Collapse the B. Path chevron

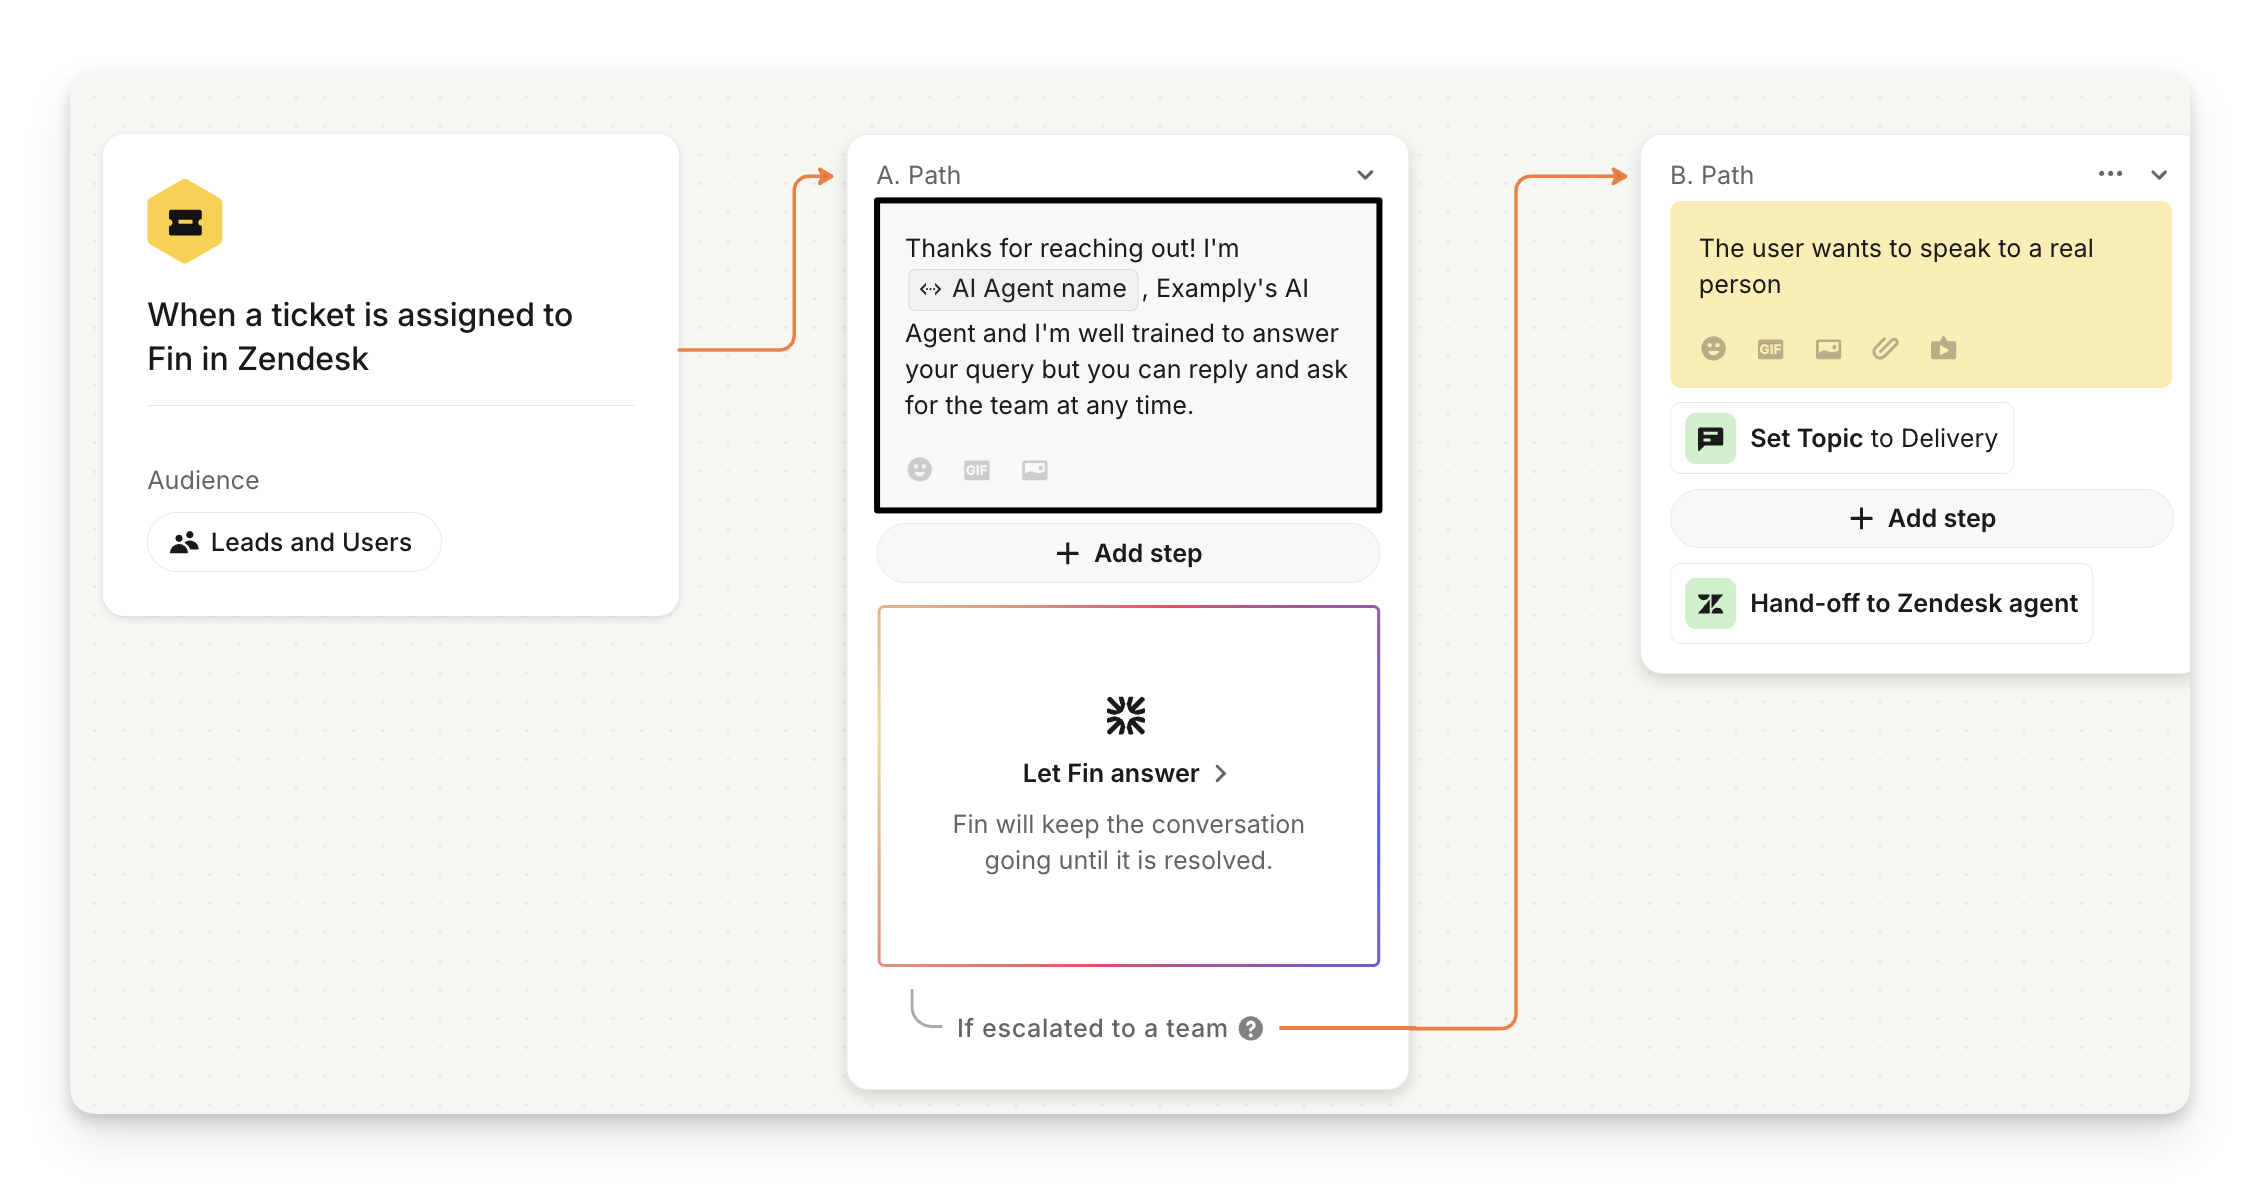coord(2159,175)
